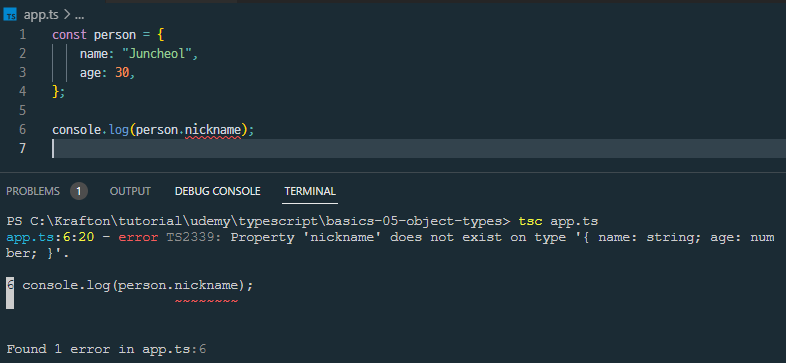Open the DEBUG CONSOLE tab
Image resolution: width=786 pixels, height=363 pixels.
pyautogui.click(x=218, y=191)
